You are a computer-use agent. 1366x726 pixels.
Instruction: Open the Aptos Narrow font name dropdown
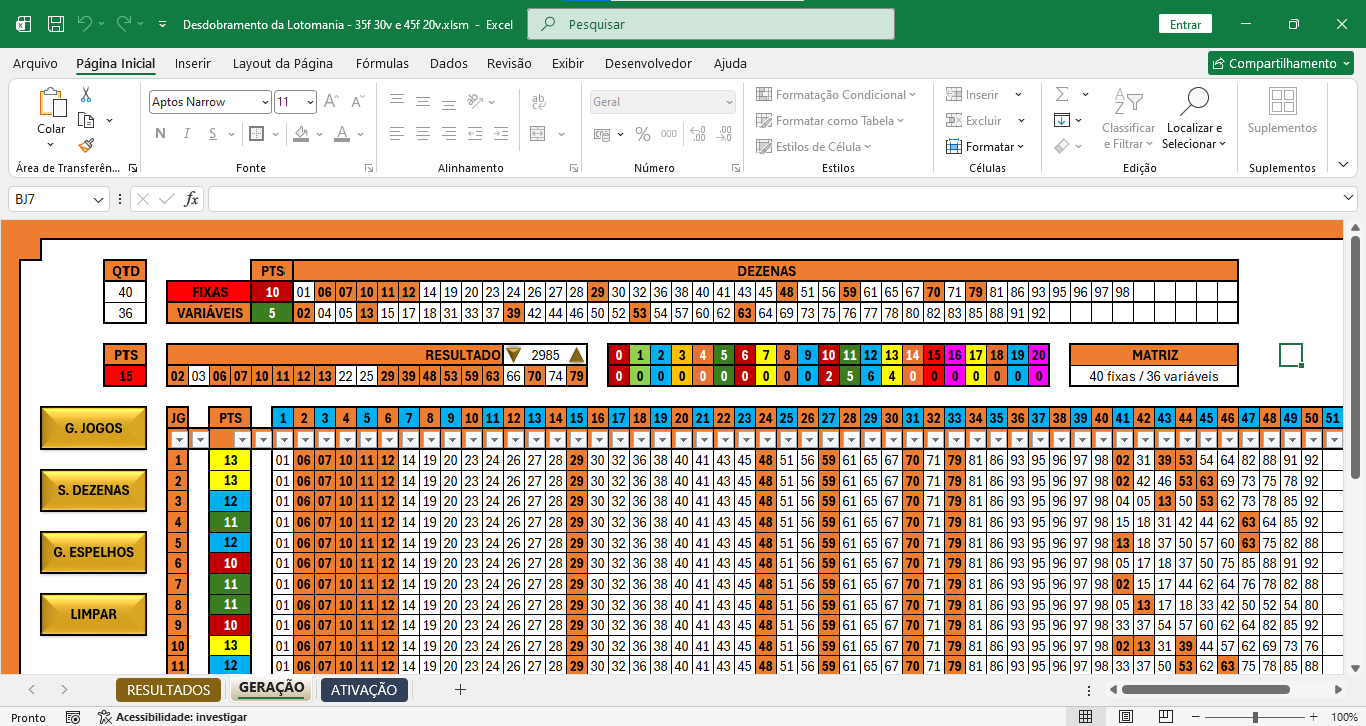(264, 102)
